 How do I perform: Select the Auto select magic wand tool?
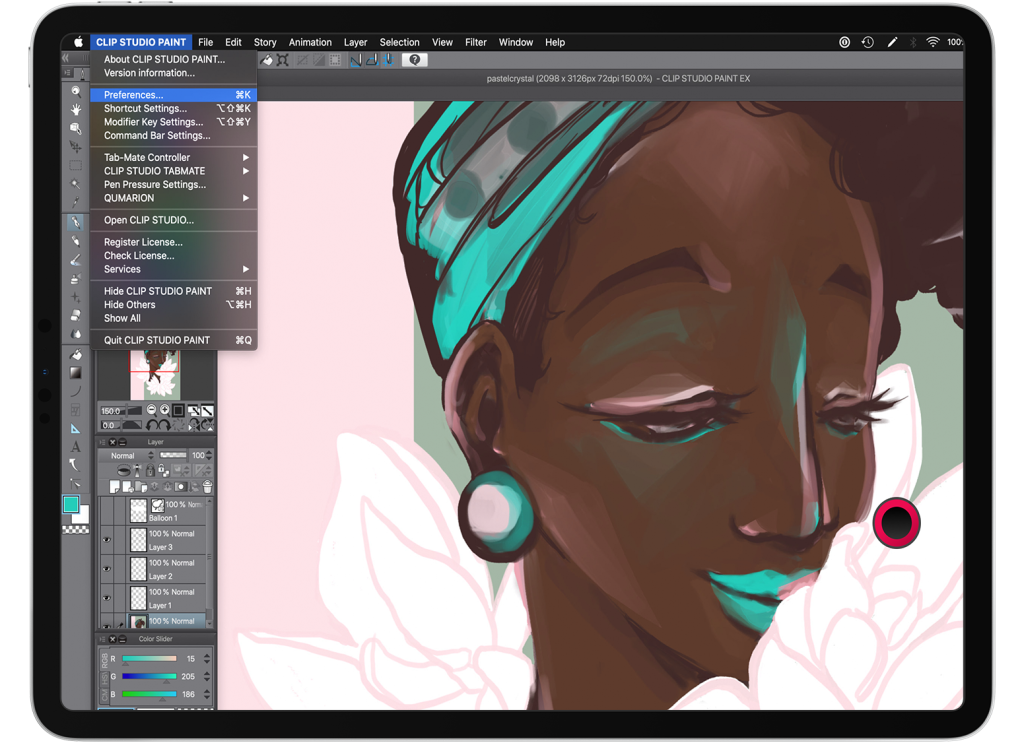click(x=76, y=184)
